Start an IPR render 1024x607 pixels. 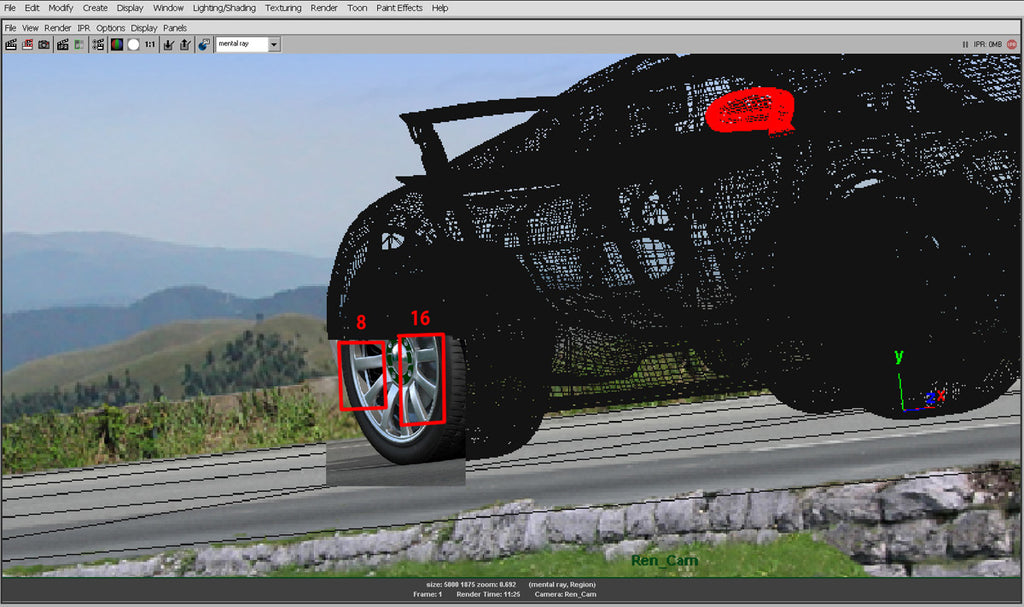(62, 44)
